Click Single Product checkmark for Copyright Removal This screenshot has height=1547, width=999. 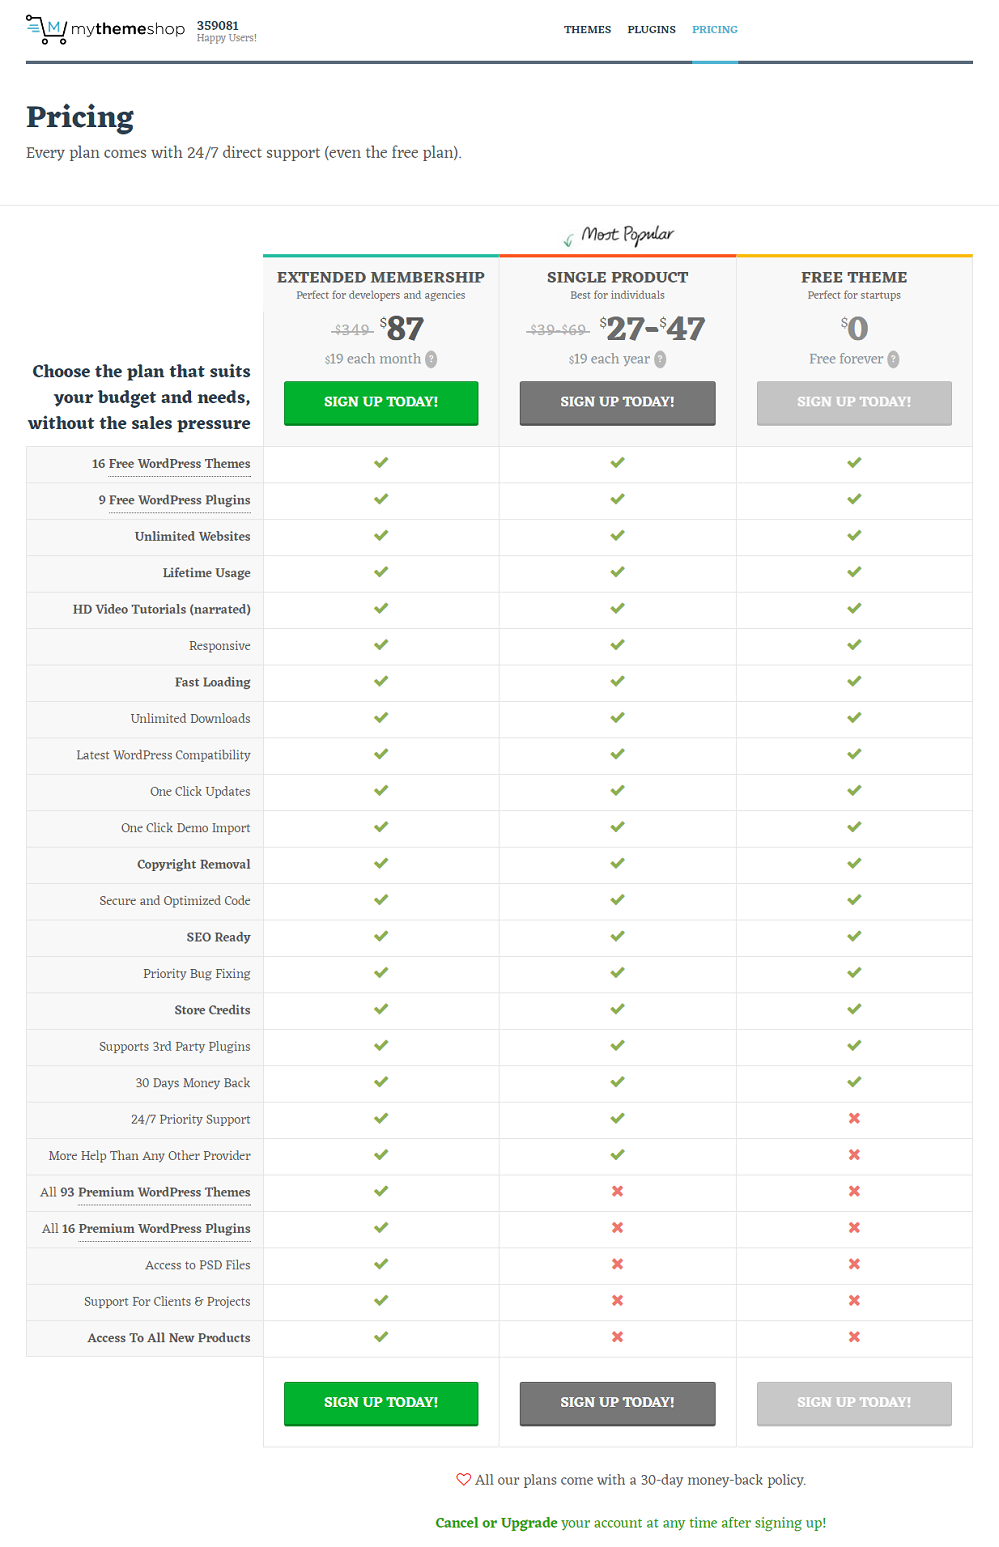[x=617, y=863]
